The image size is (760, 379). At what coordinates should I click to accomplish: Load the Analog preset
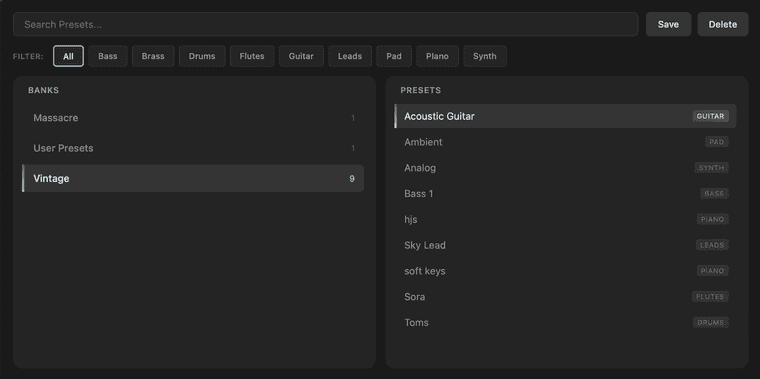click(565, 168)
